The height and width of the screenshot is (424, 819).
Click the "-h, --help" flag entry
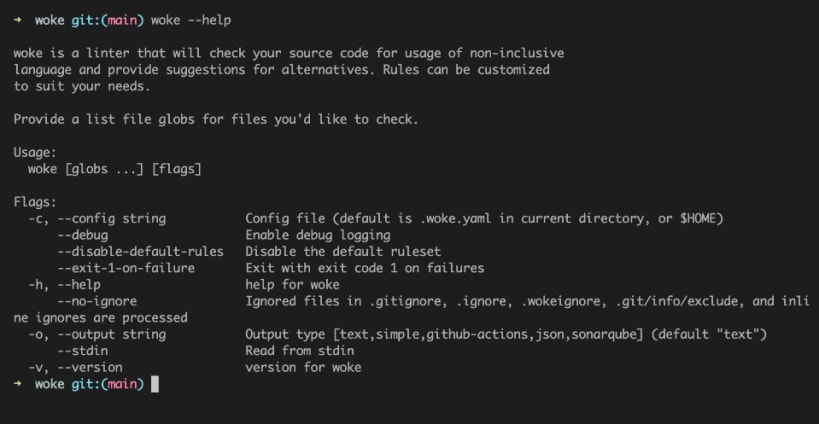click(64, 285)
